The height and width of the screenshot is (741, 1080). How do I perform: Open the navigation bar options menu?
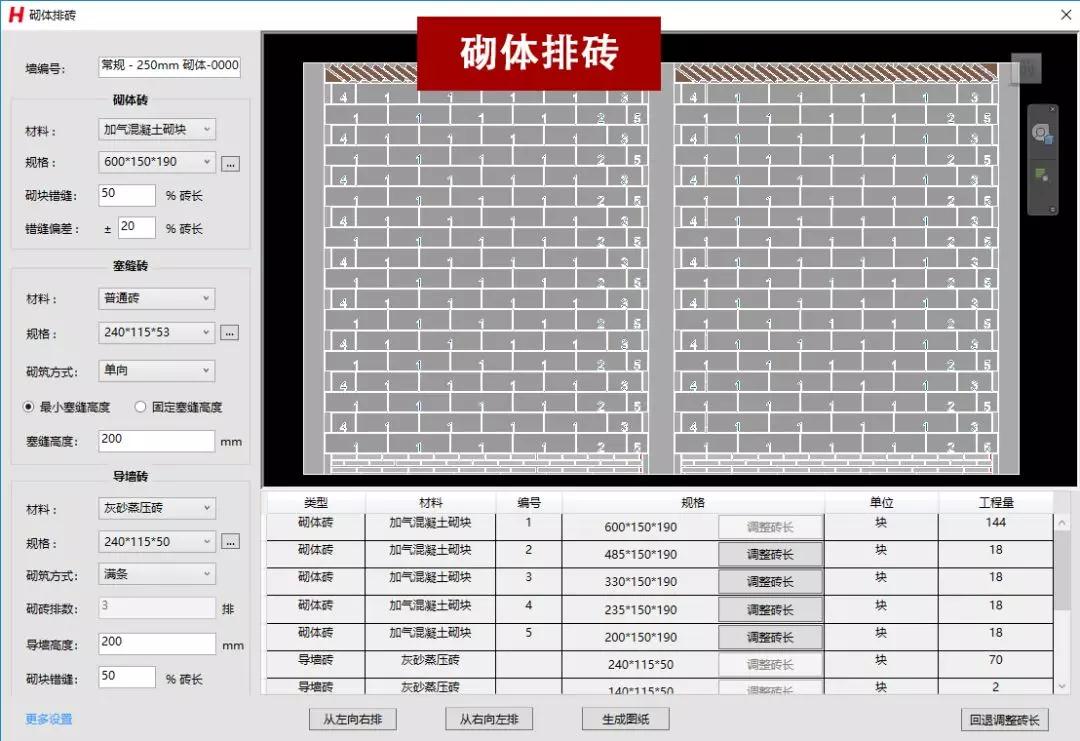pos(1052,209)
